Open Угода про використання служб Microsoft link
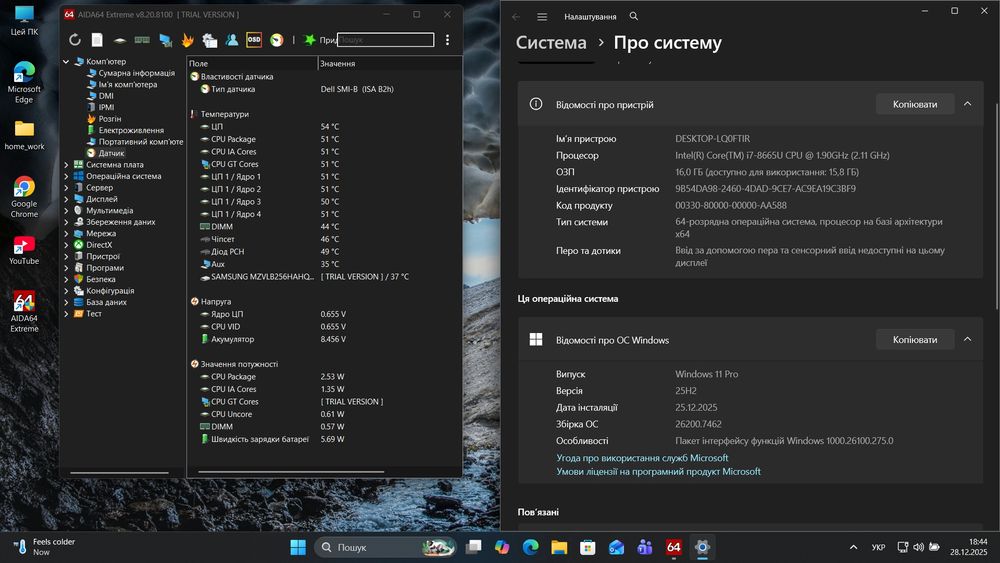This screenshot has width=1000, height=563. 642,458
